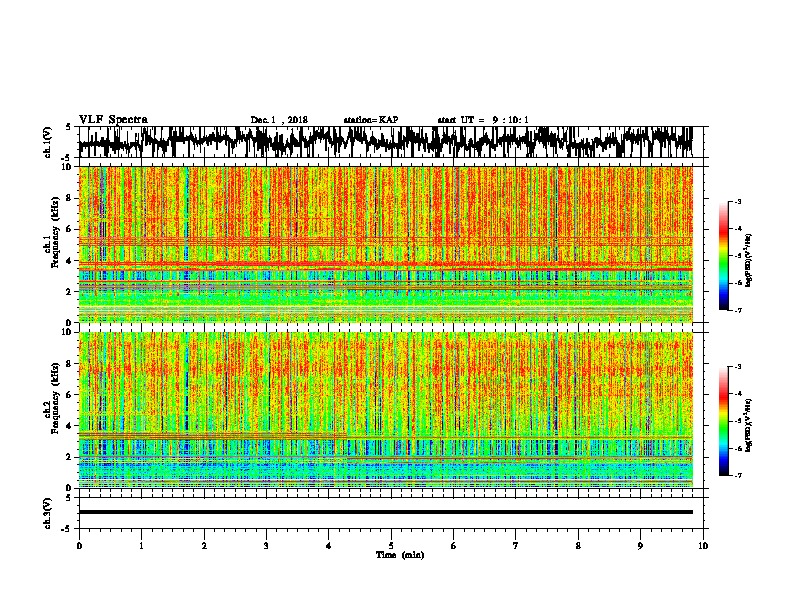Select the date text "Dec. 1, 2018"

[x=279, y=120]
